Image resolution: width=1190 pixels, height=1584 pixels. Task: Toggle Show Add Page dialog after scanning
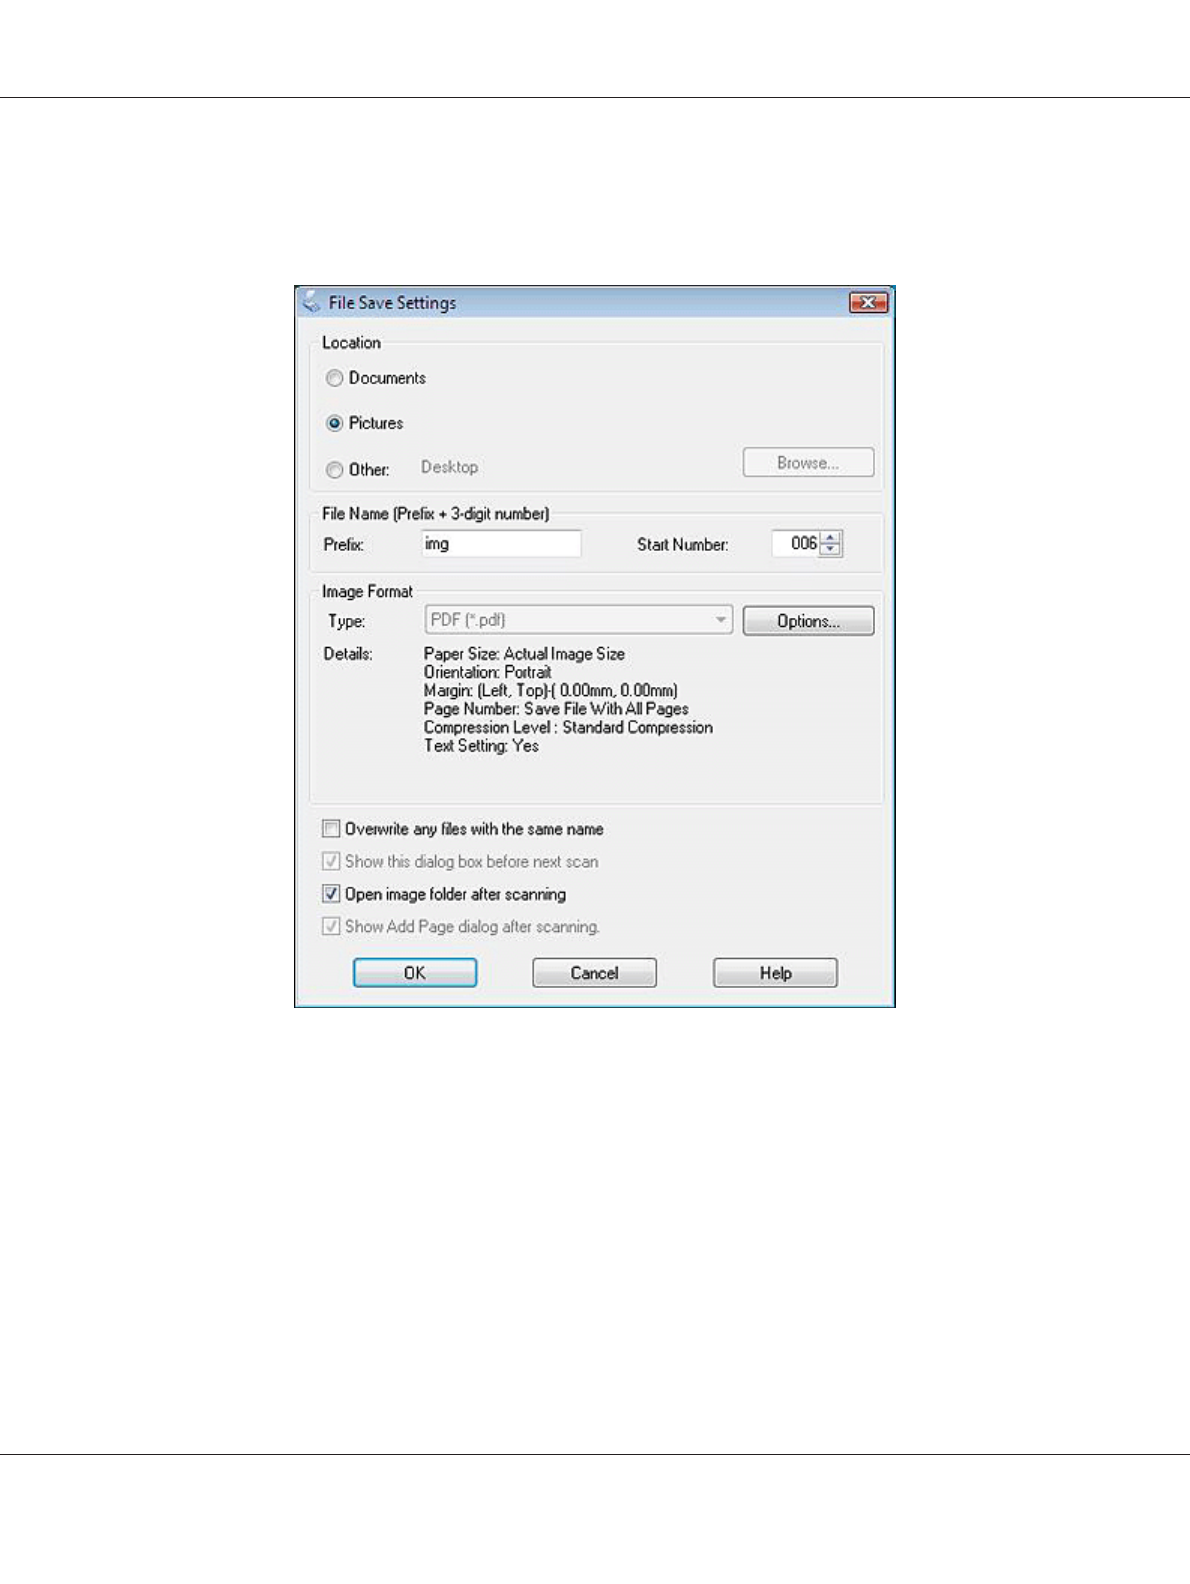331,927
